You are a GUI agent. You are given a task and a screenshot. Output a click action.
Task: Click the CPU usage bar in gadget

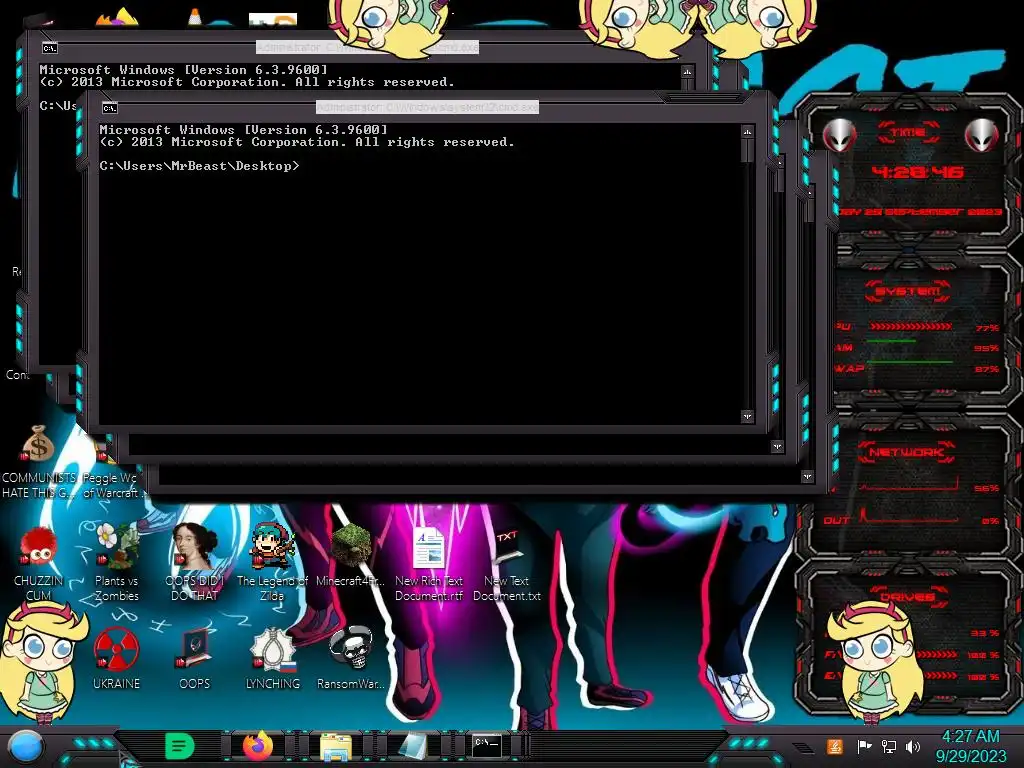(910, 326)
